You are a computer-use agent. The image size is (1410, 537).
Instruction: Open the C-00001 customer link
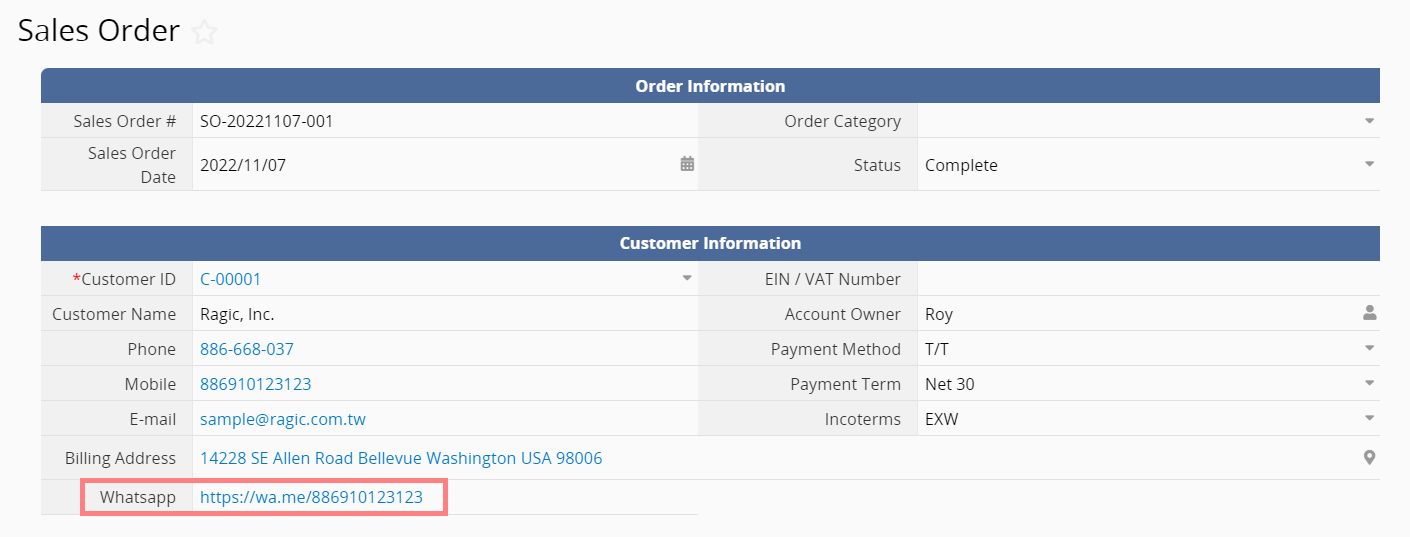point(230,279)
